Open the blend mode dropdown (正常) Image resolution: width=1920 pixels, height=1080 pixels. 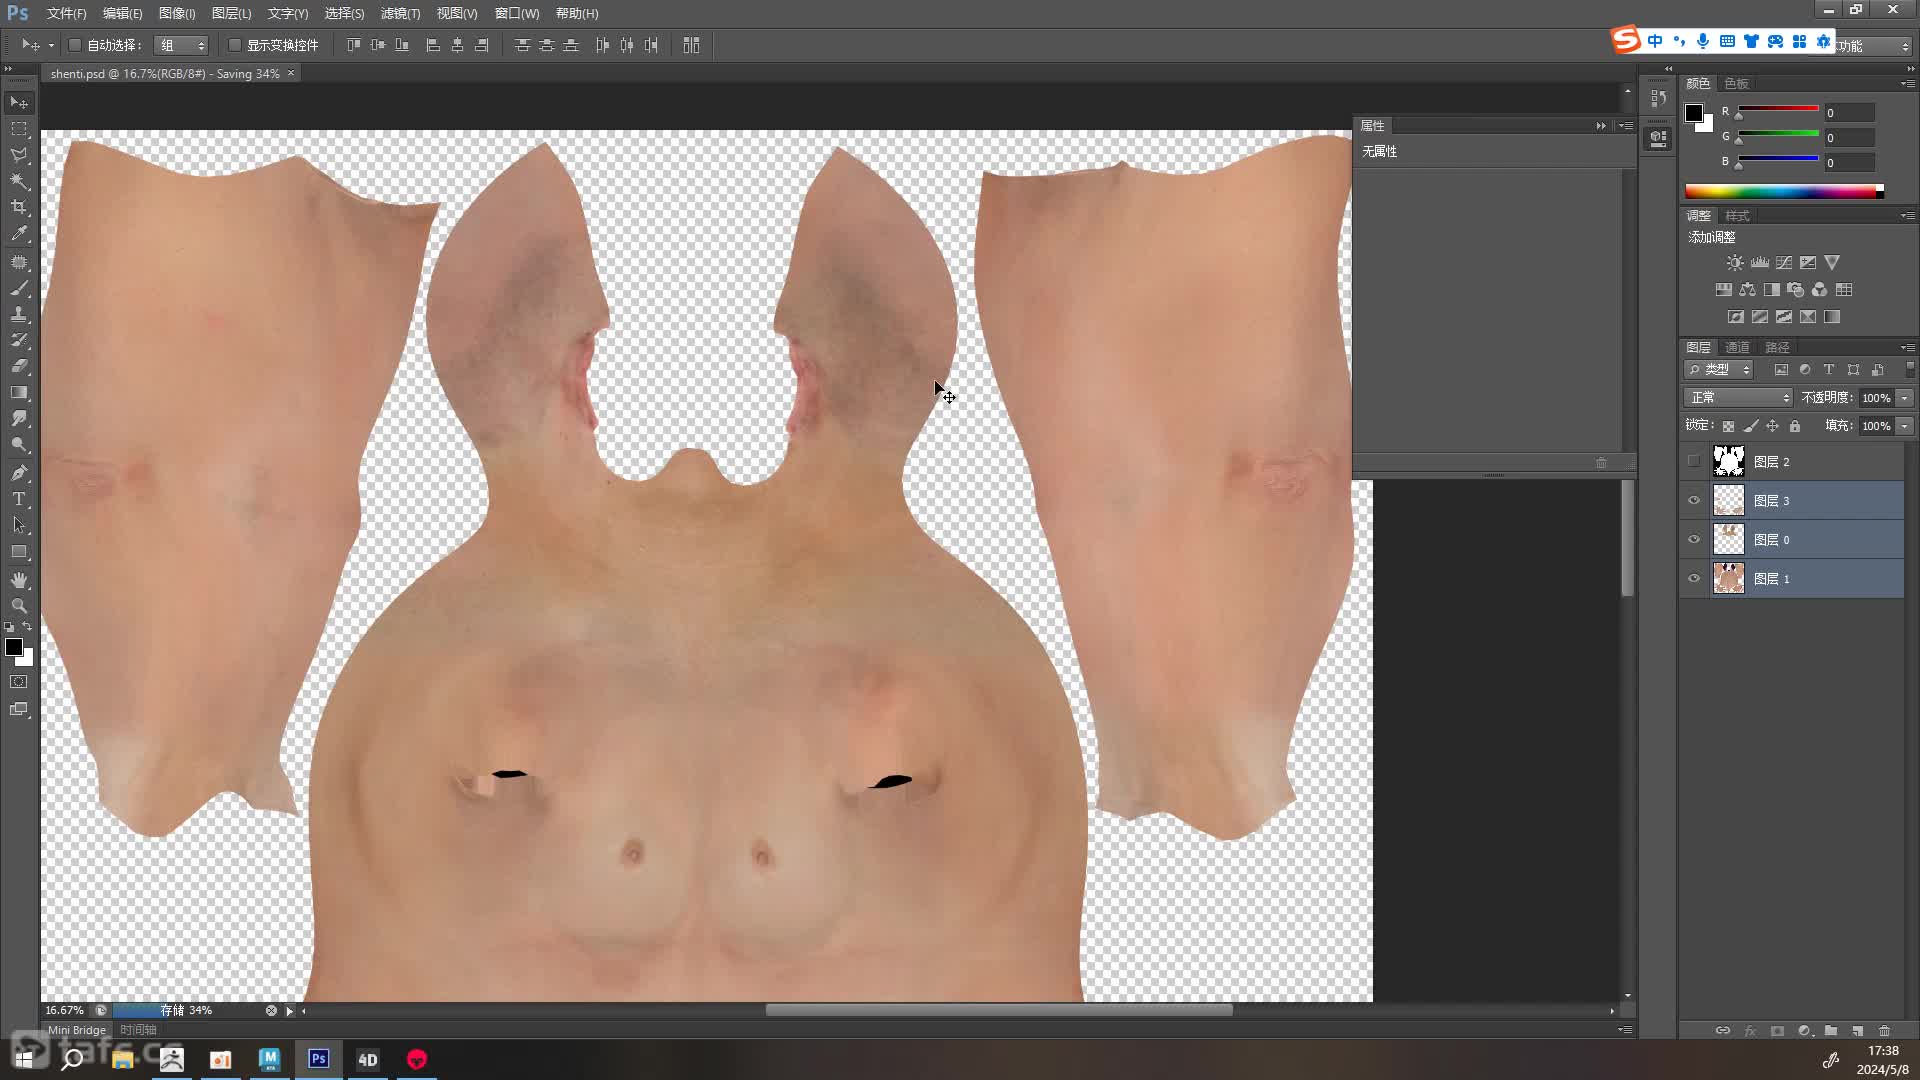pyautogui.click(x=1738, y=398)
